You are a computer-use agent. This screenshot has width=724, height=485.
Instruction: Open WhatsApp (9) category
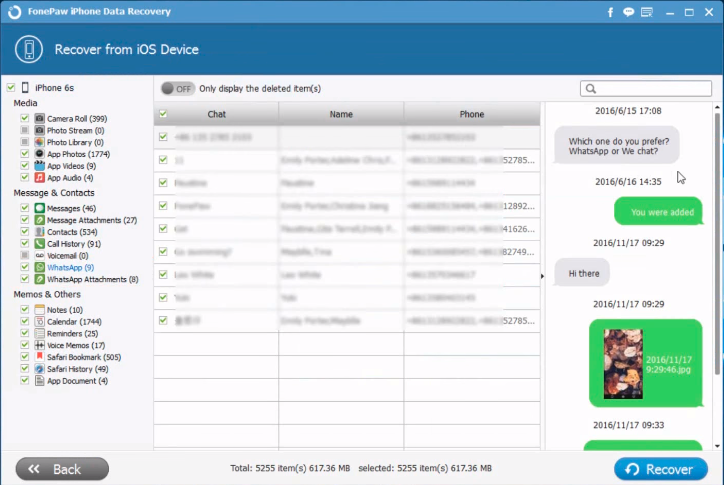point(70,267)
